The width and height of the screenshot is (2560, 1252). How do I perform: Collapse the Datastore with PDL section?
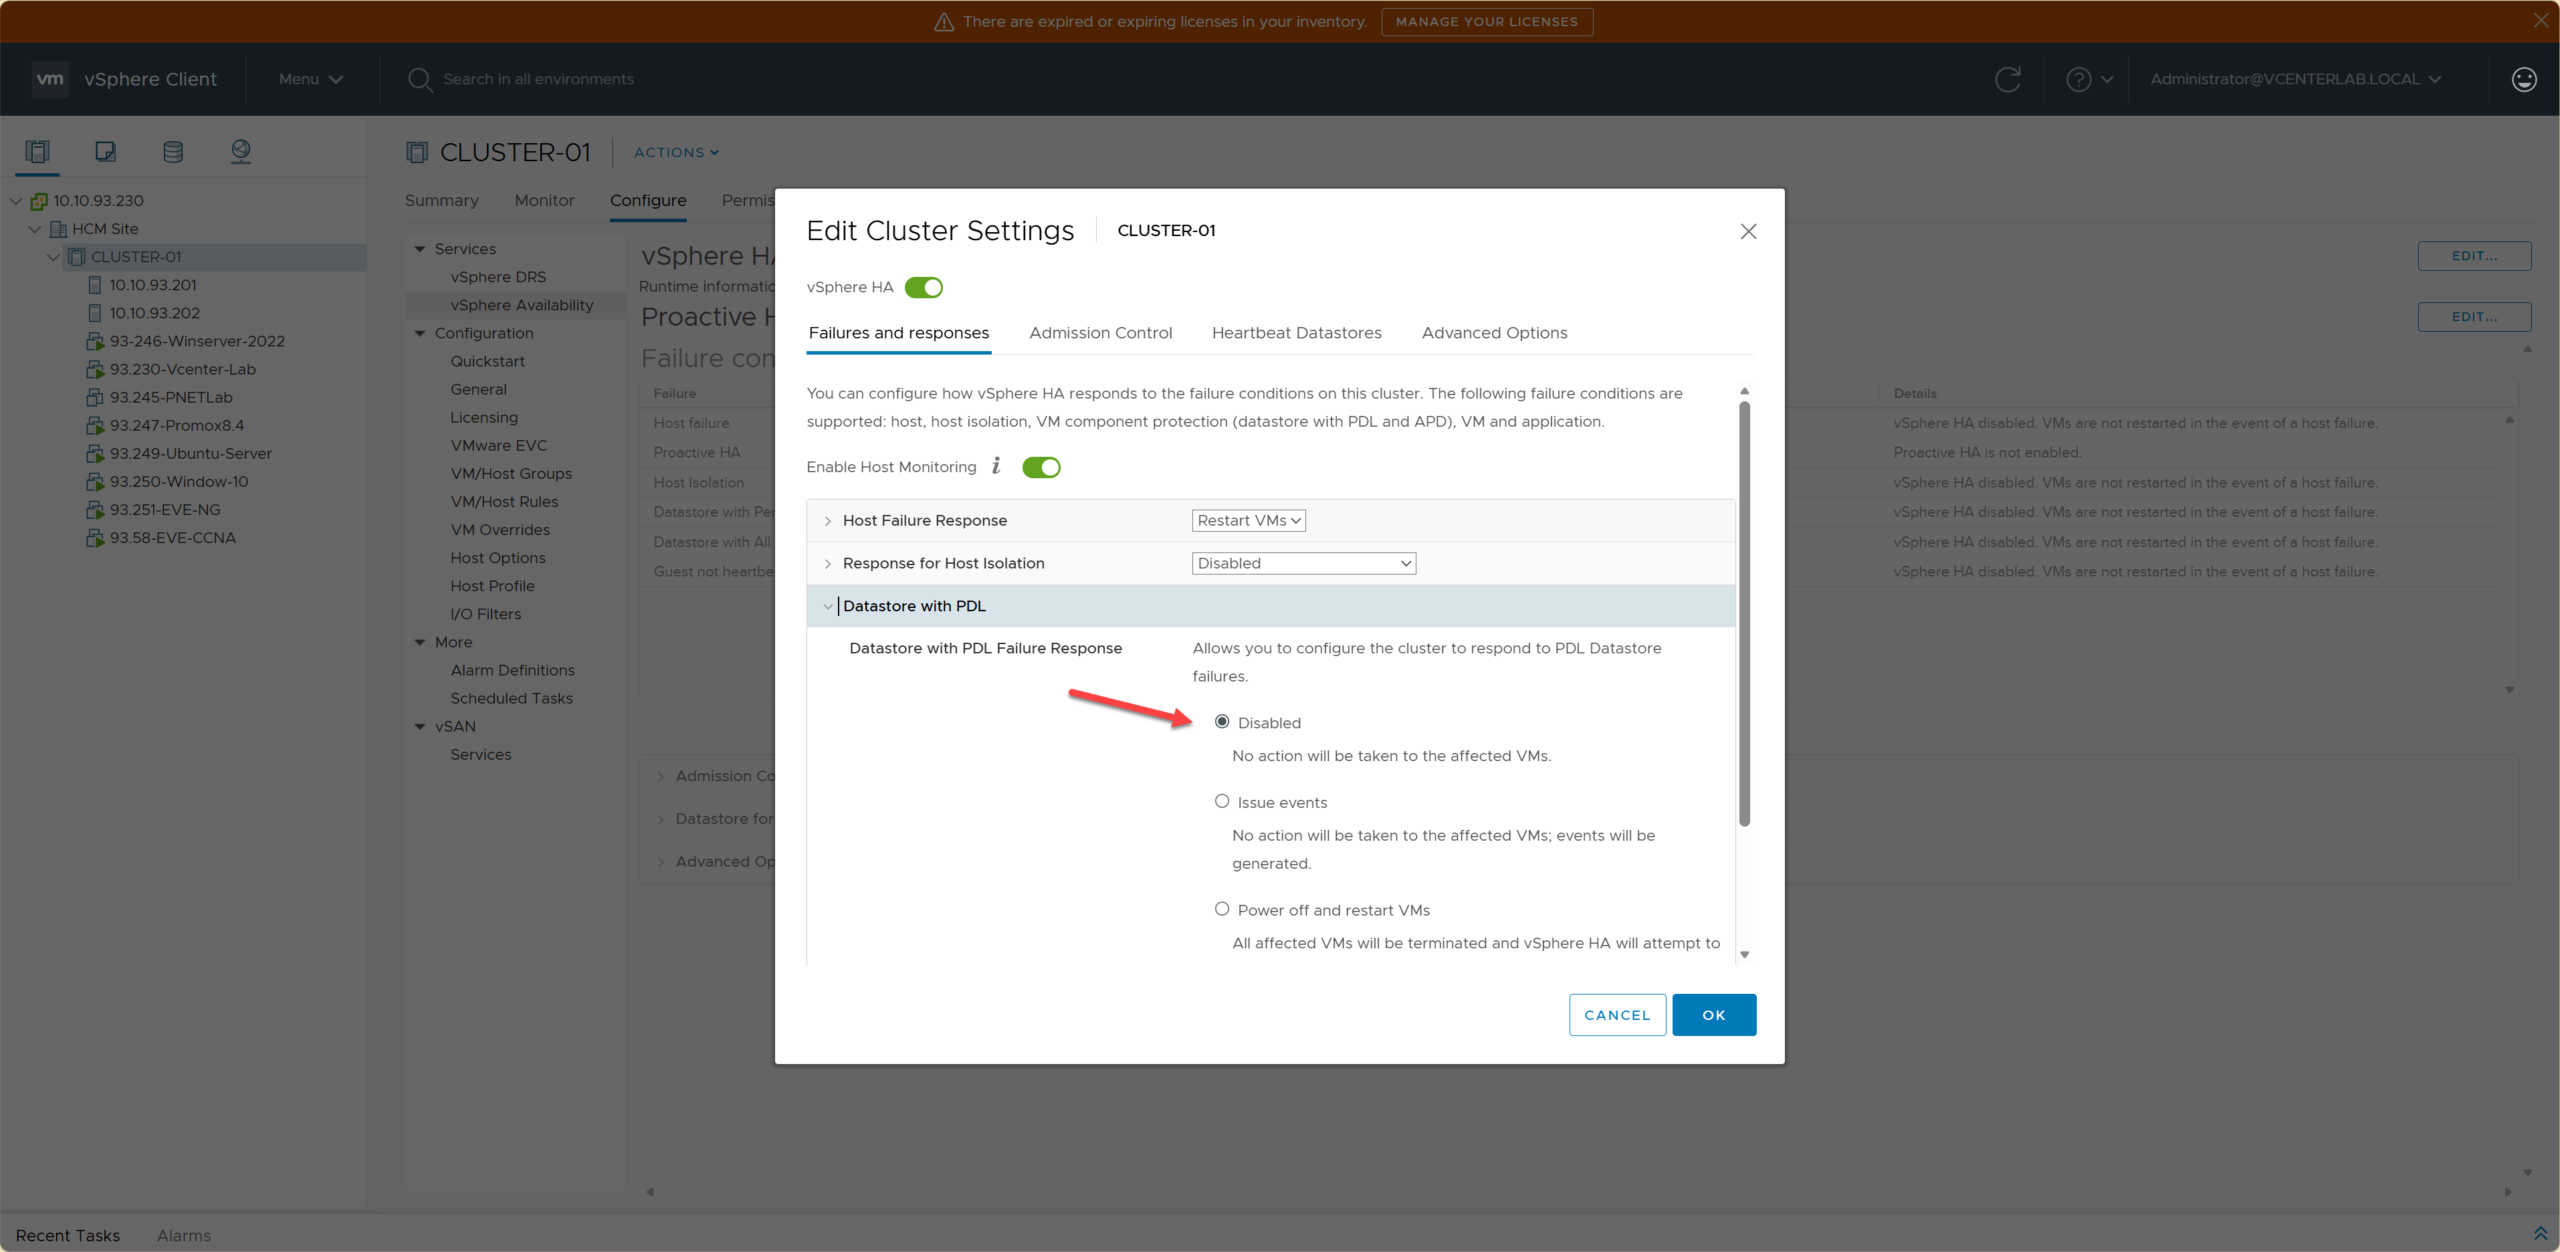tap(828, 606)
